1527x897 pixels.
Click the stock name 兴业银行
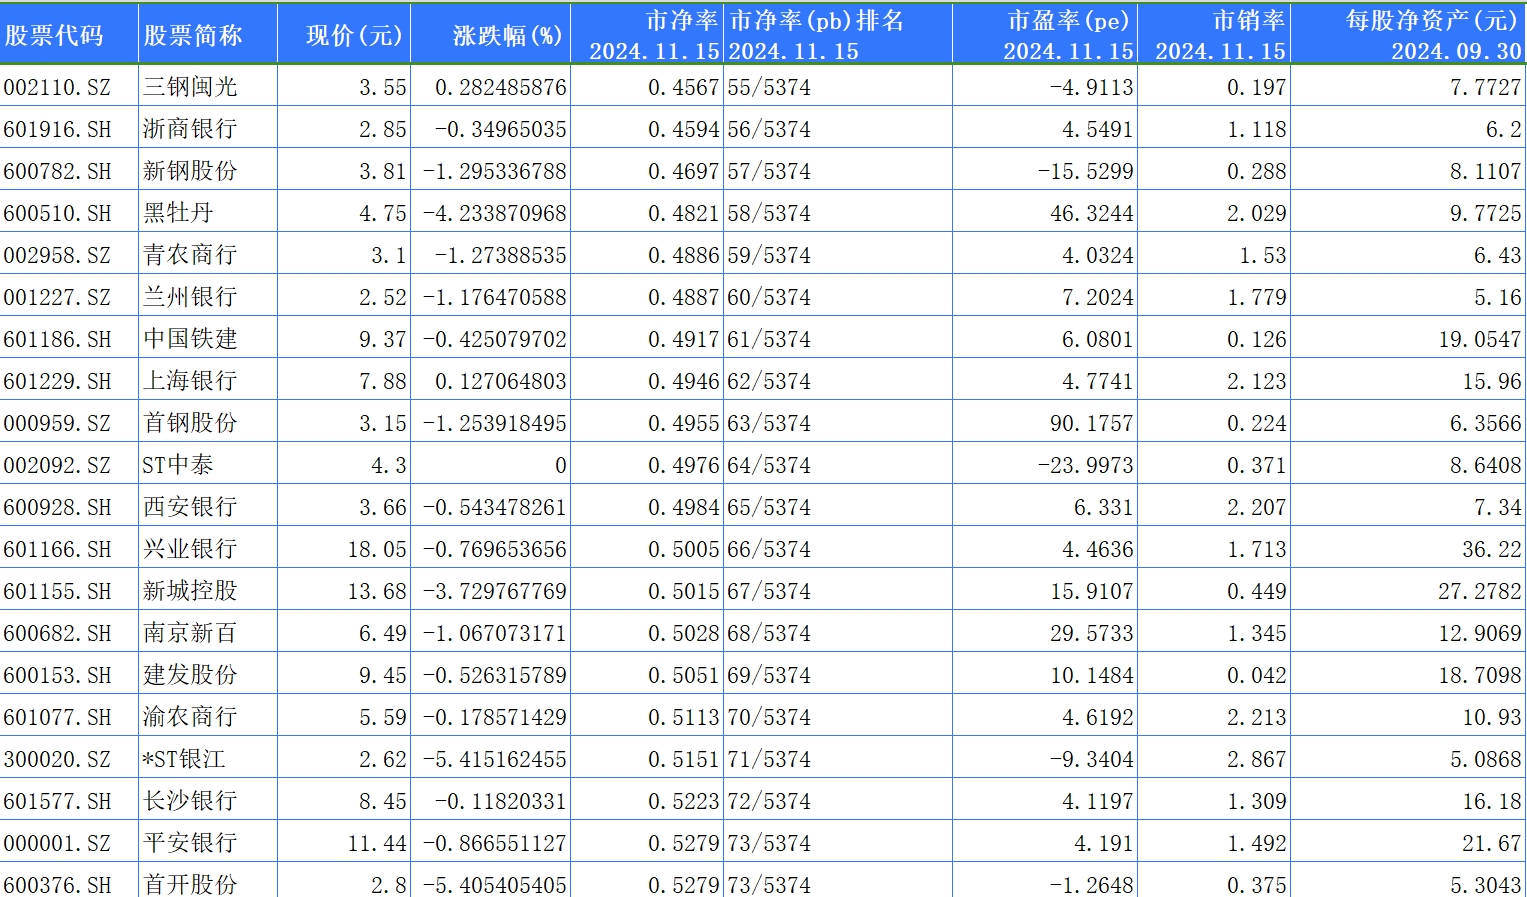point(190,550)
